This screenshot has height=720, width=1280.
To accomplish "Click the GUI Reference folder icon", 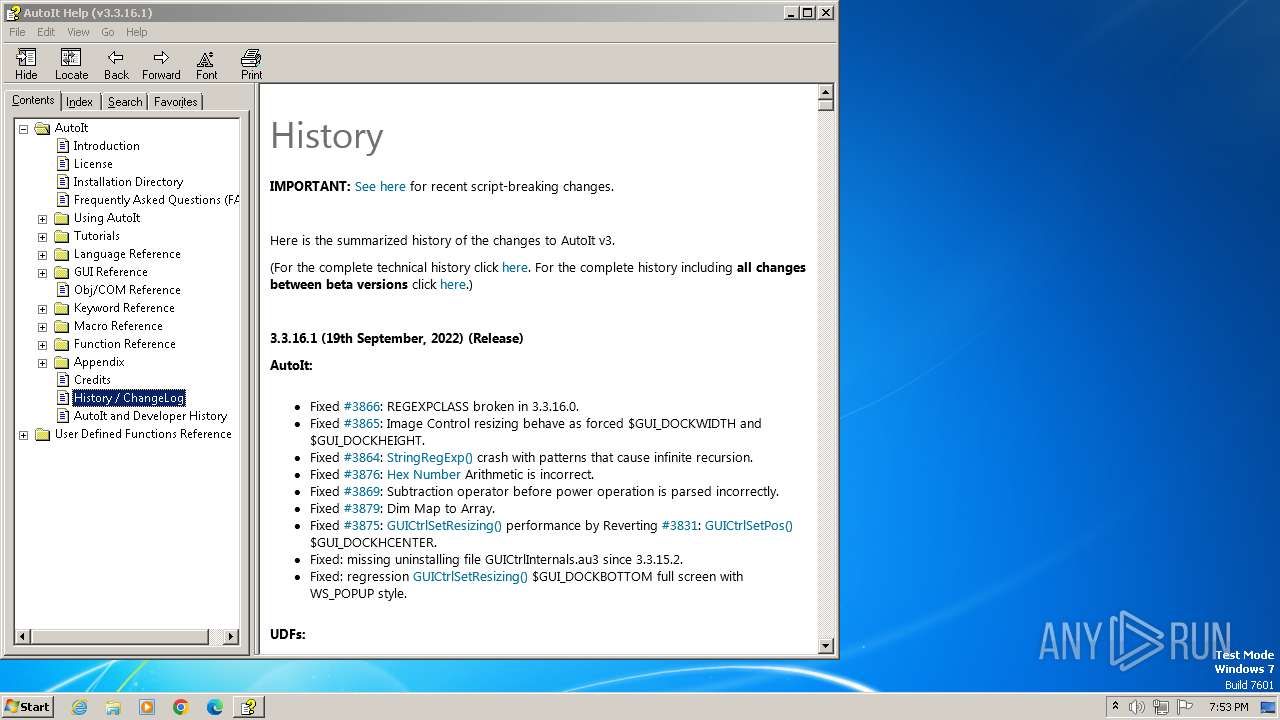I will 61,272.
